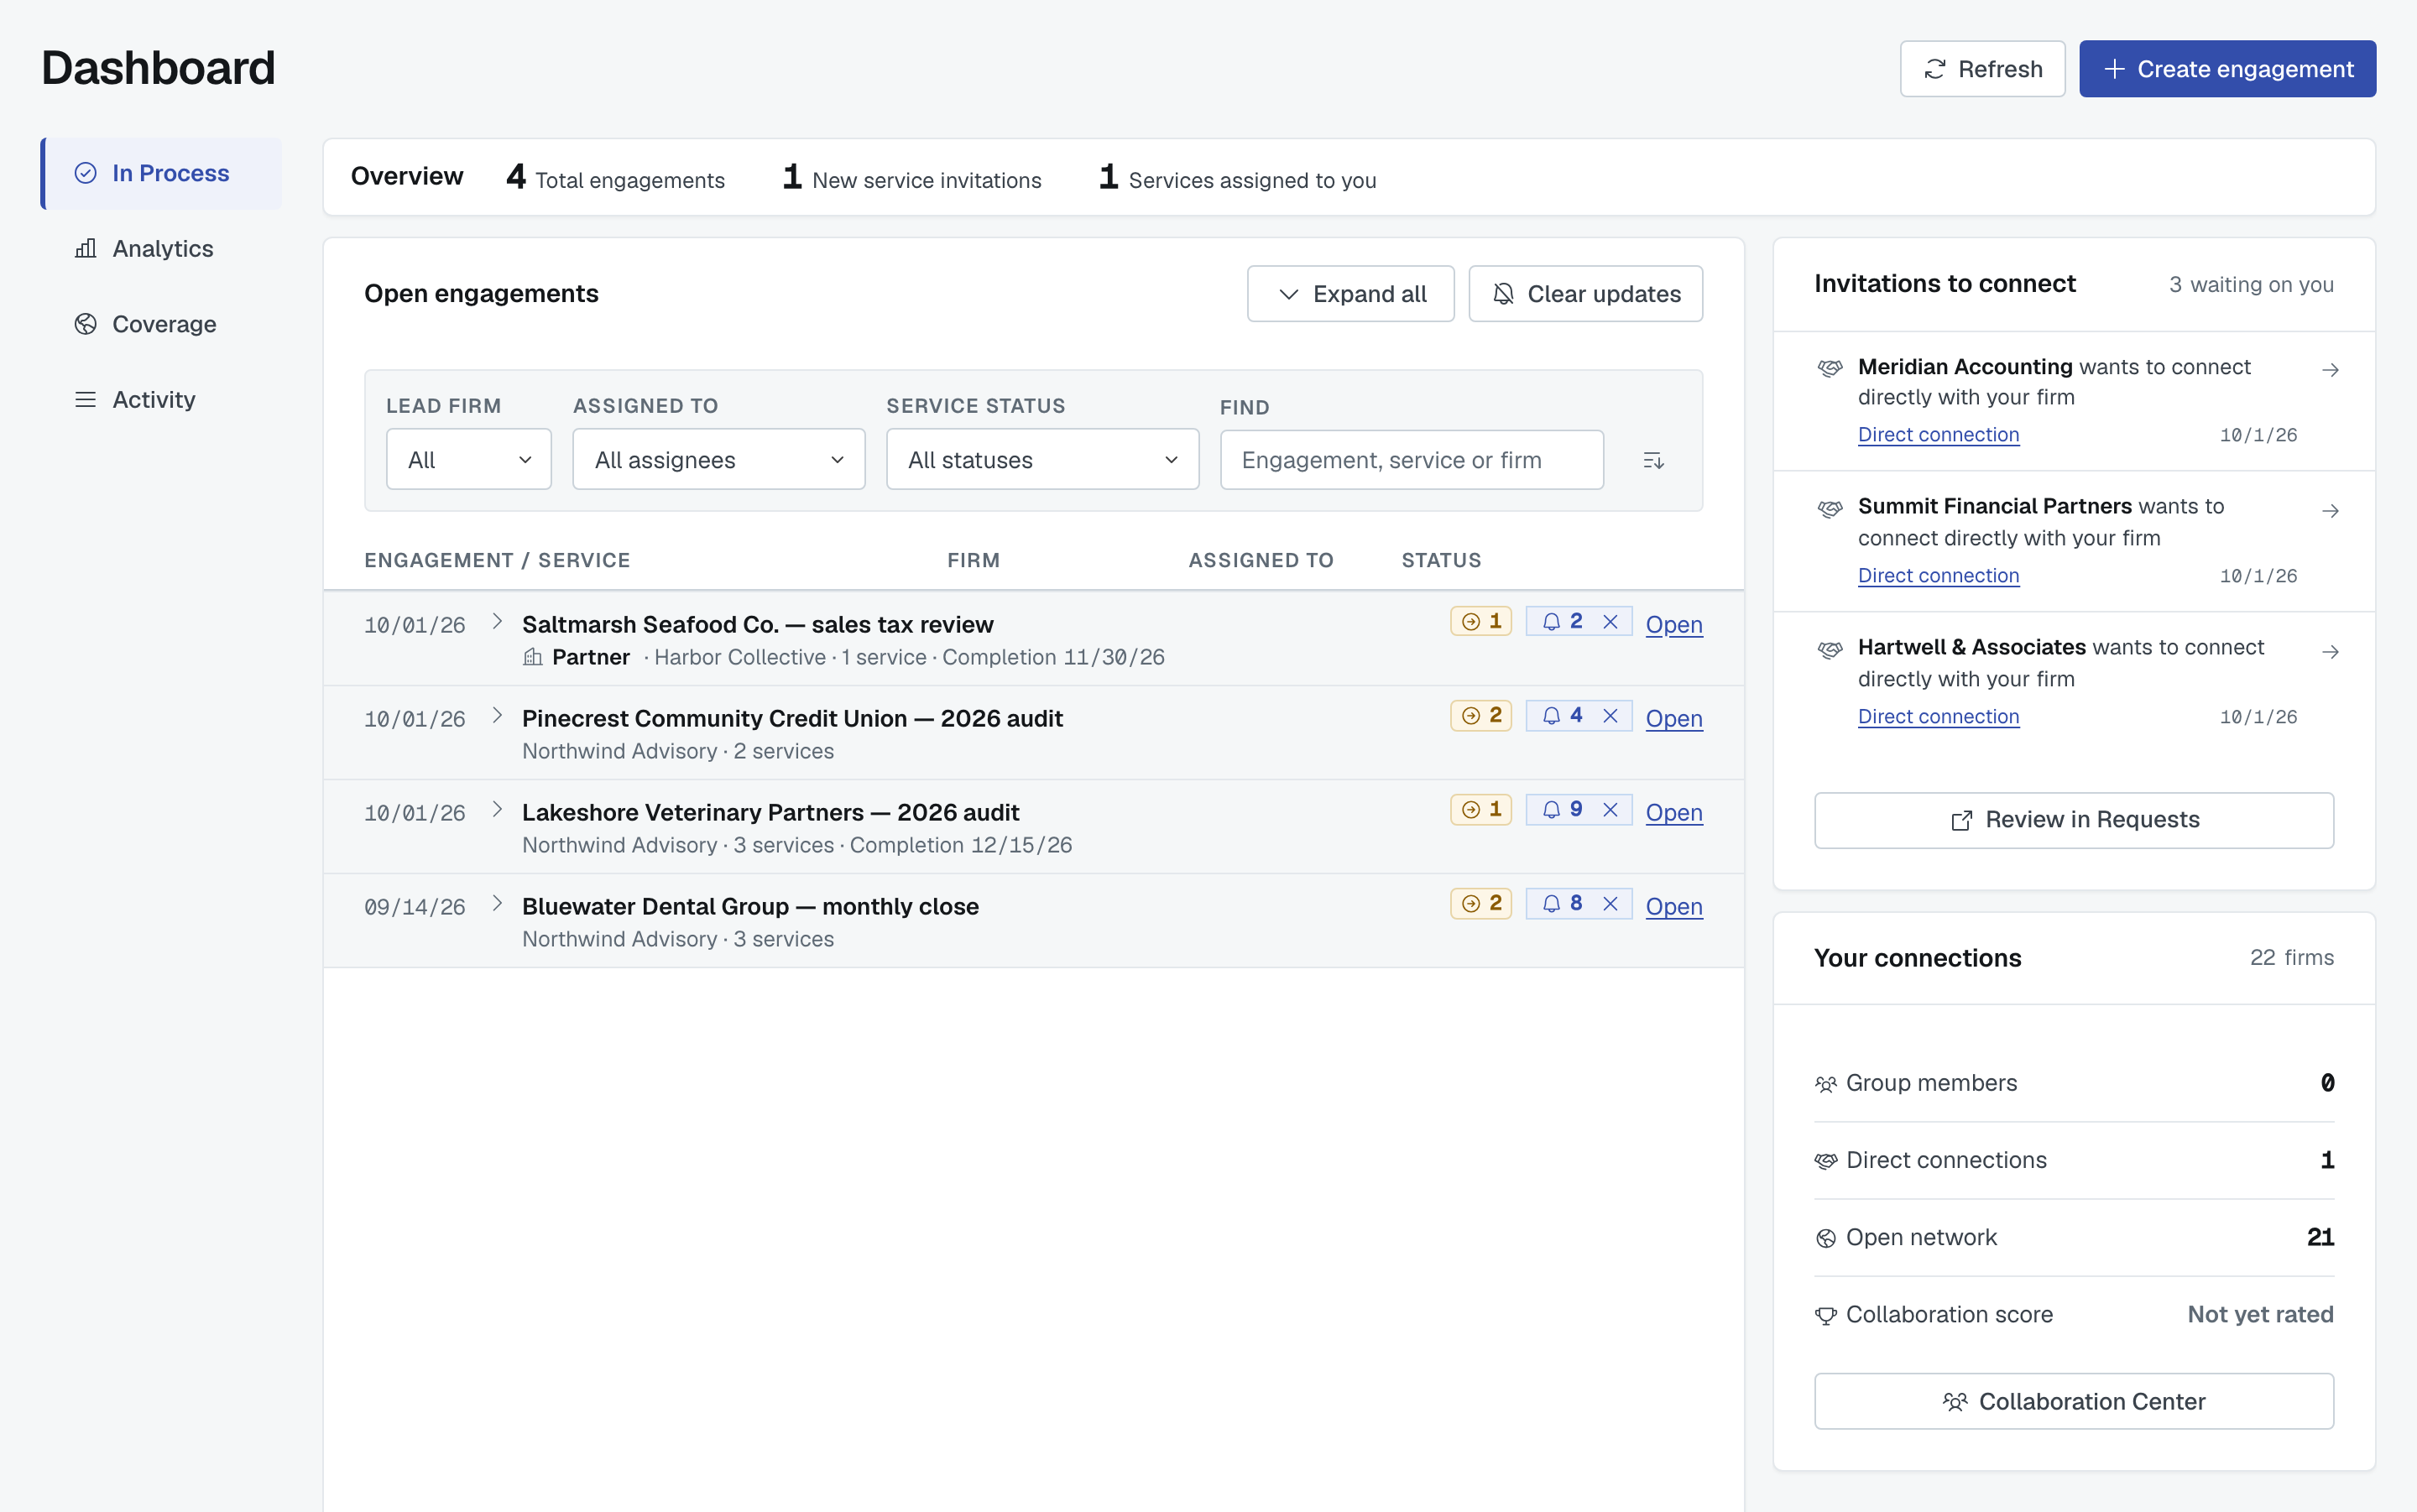This screenshot has width=2417, height=1512.
Task: Click arrow for Hartwell & Associates invitation
Action: tap(2330, 652)
